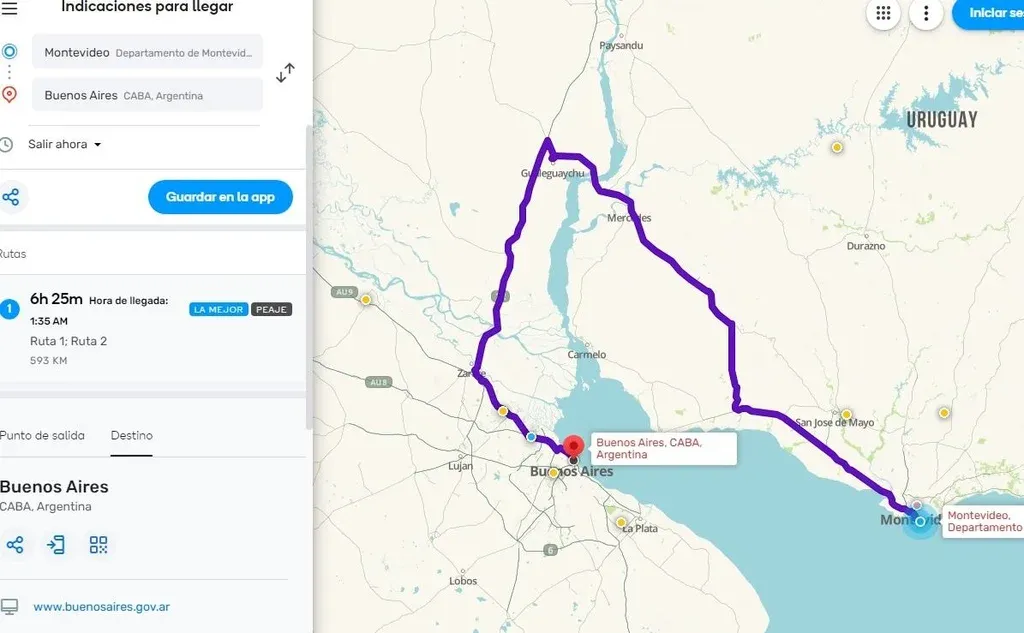Screen dimensions: 1024x633
Task: Select route 1 radio marker
Action: (x=9, y=308)
